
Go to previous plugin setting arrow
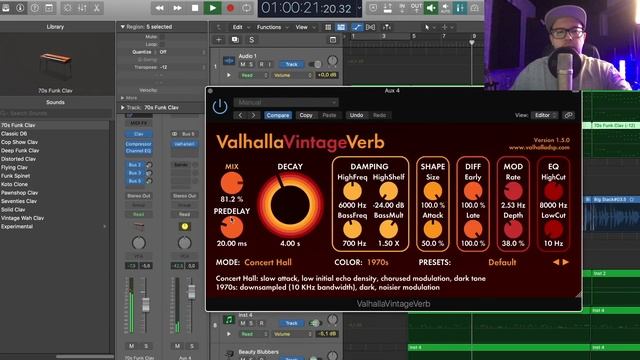coord(240,116)
